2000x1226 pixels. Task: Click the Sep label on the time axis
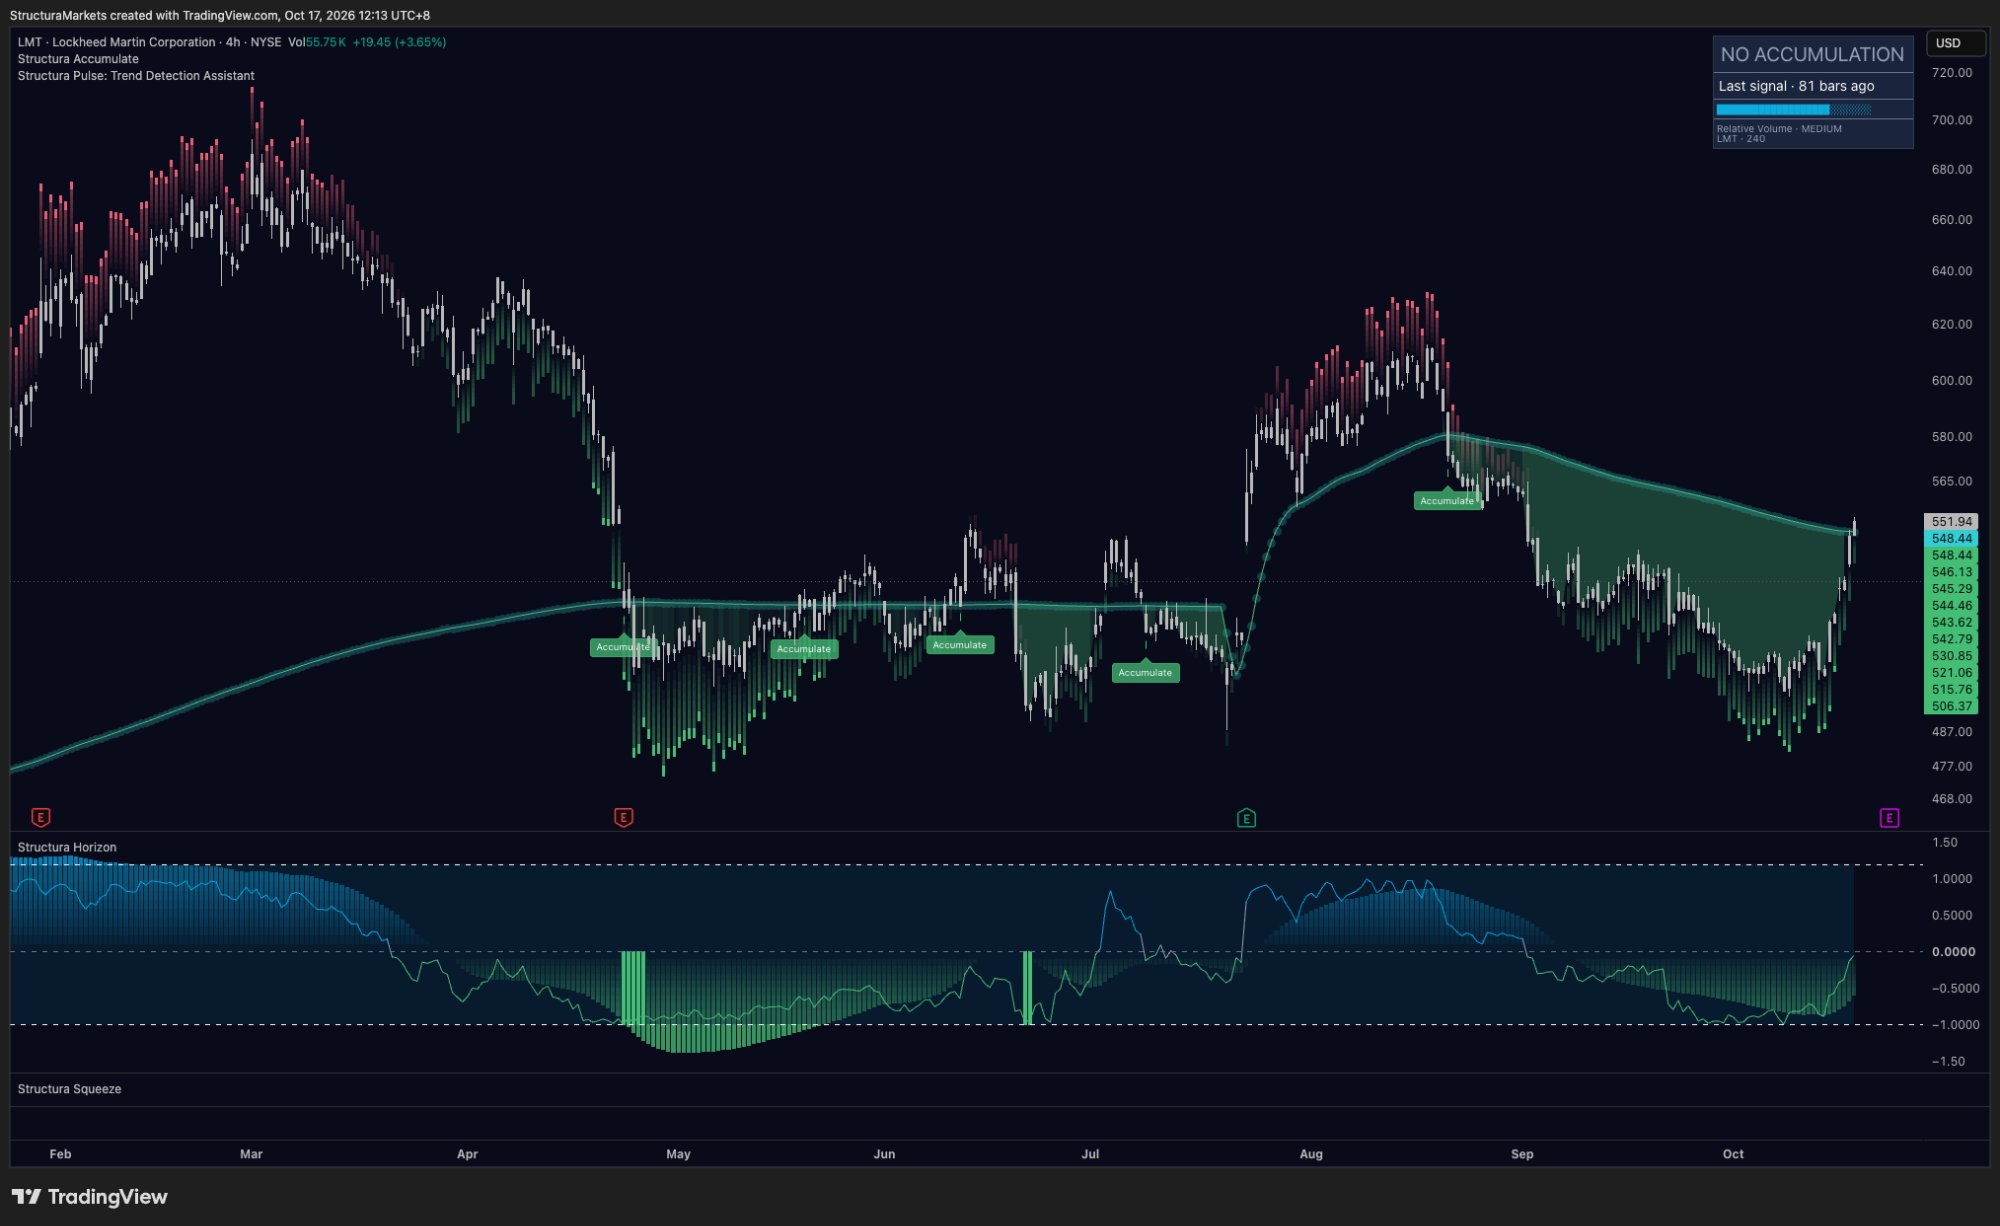[1522, 1154]
